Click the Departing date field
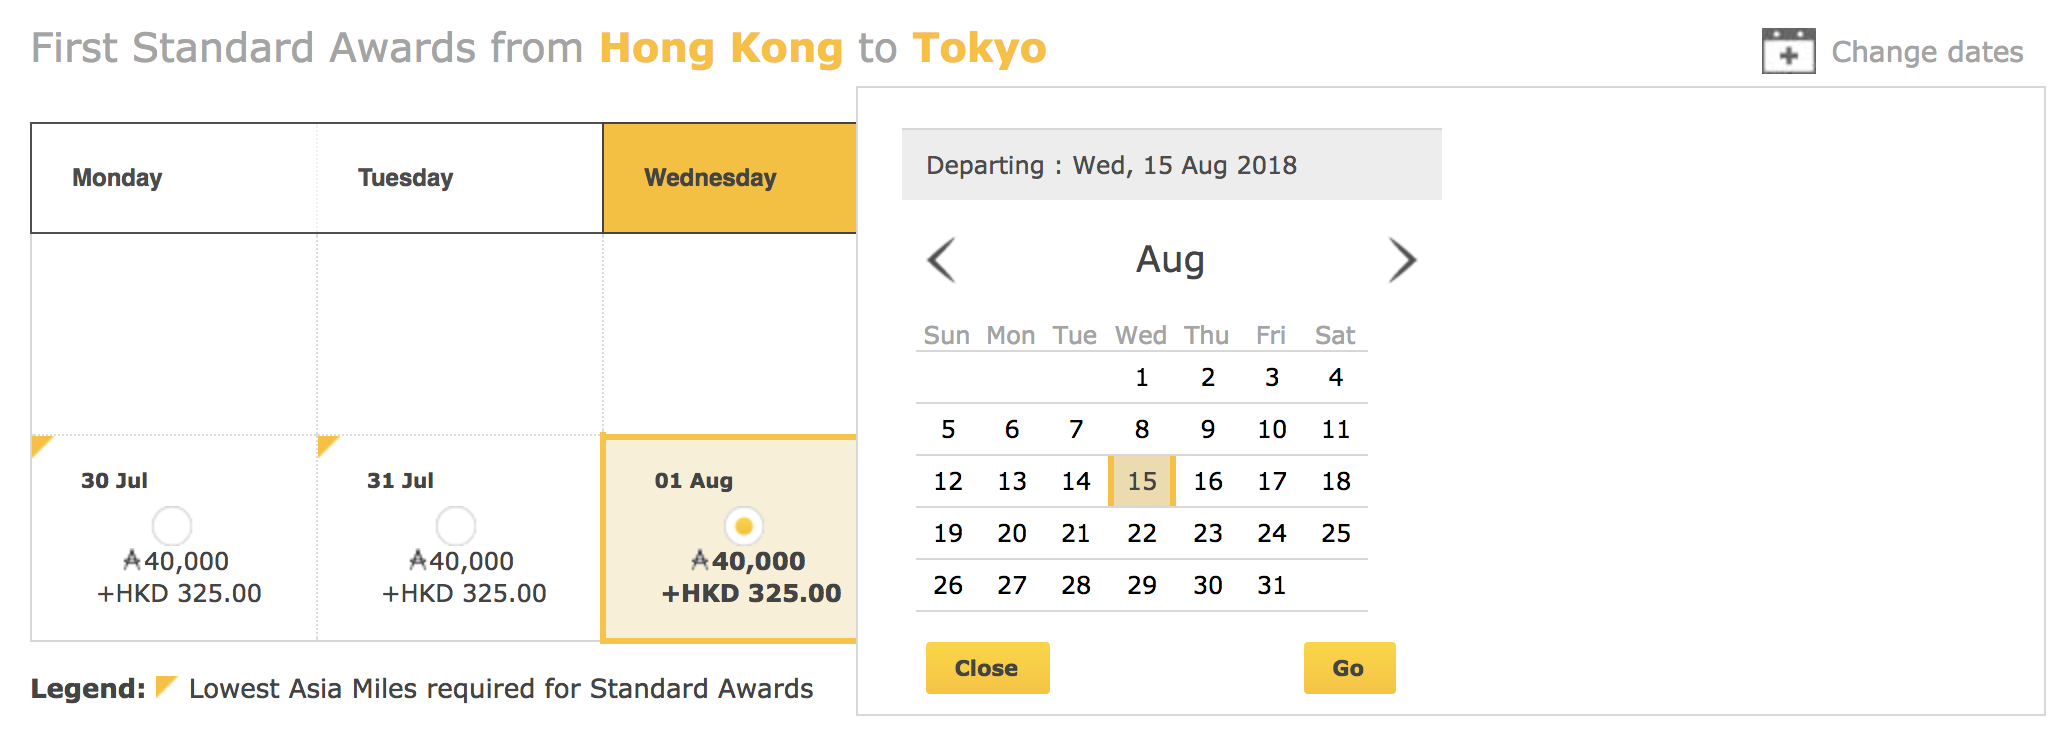The image size is (2072, 736). click(x=1171, y=165)
